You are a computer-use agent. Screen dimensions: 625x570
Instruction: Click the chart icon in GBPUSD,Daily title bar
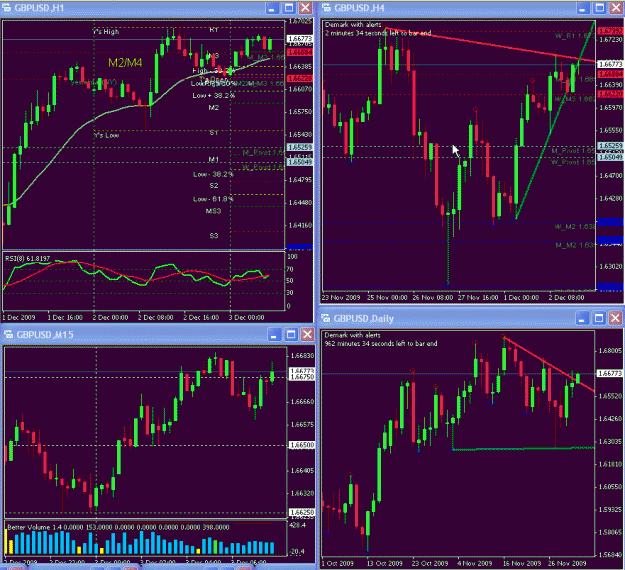[x=326, y=318]
